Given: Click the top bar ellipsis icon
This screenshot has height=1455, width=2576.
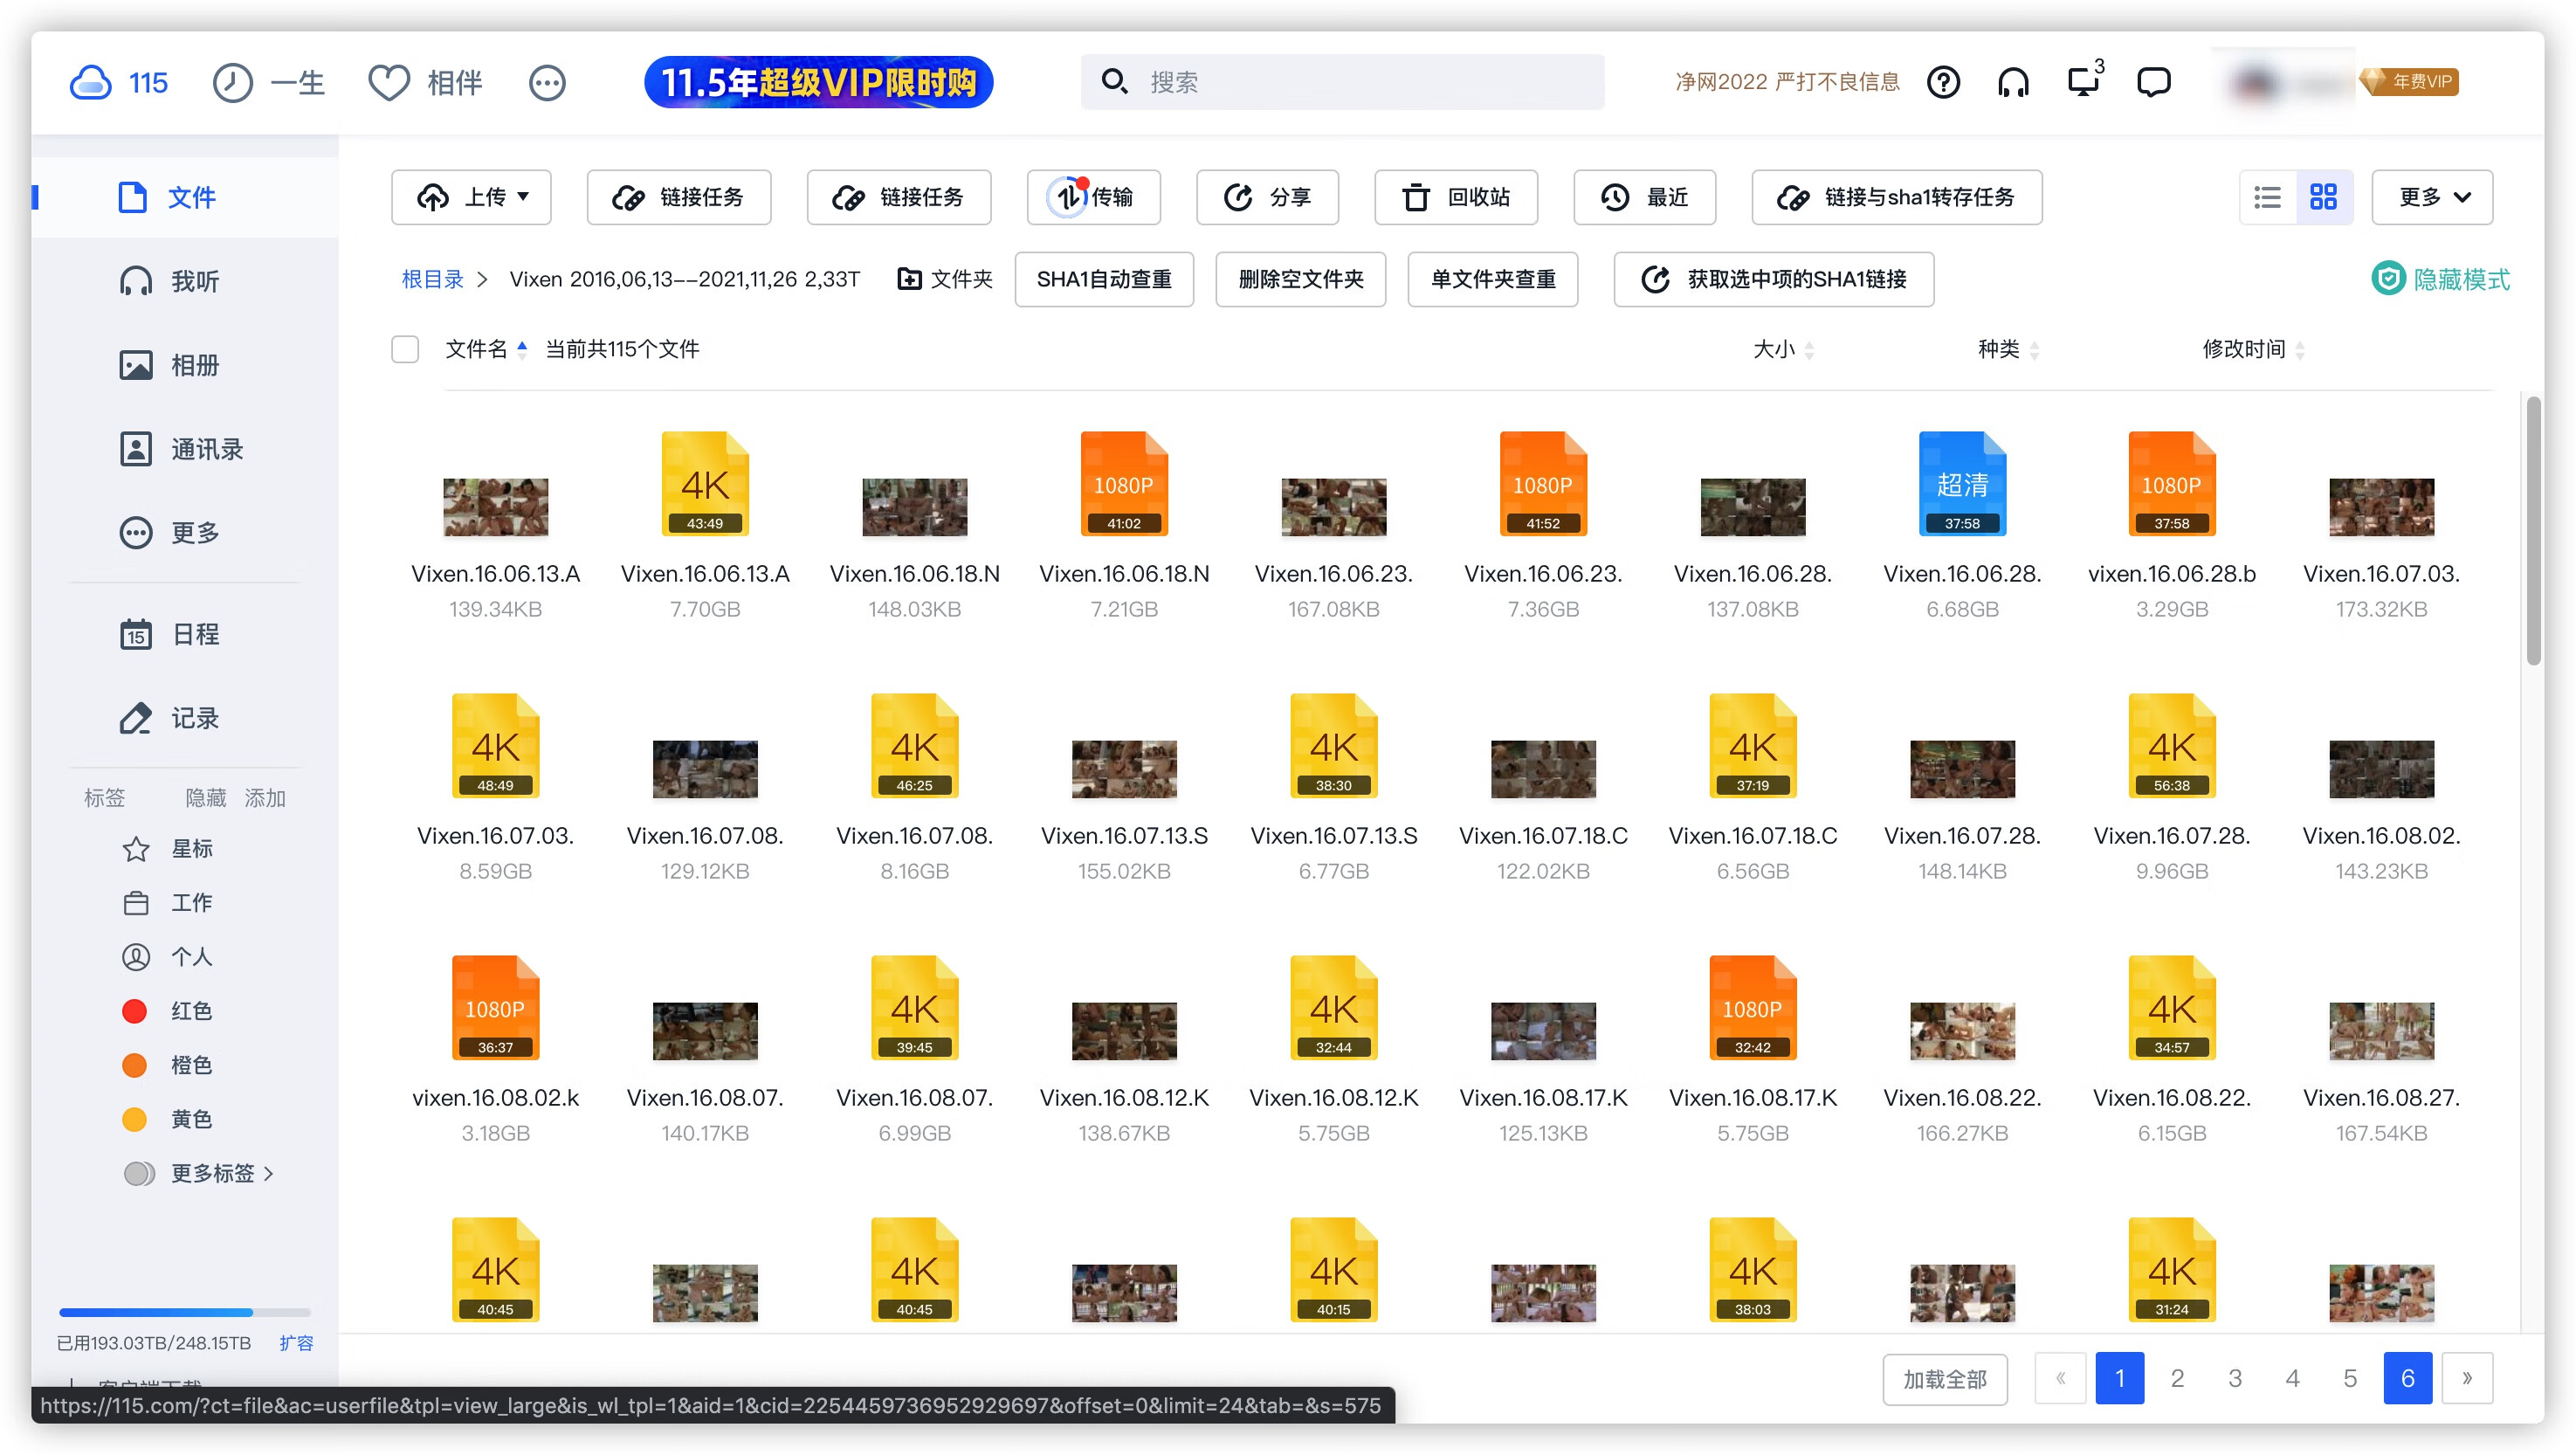Looking at the screenshot, I should coord(547,82).
